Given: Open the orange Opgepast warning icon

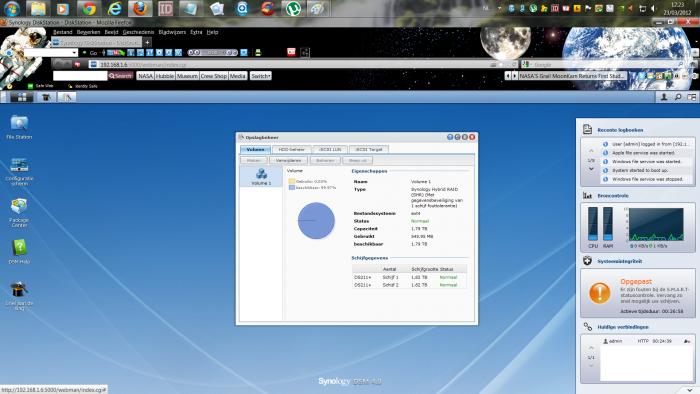Looking at the screenshot, I should pyautogui.click(x=600, y=293).
